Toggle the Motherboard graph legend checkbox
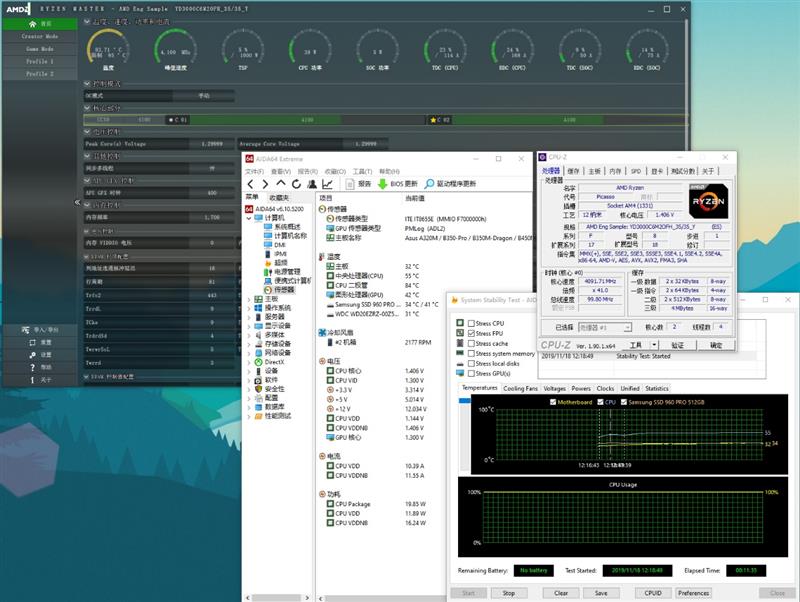Image resolution: width=800 pixels, height=602 pixels. (553, 402)
